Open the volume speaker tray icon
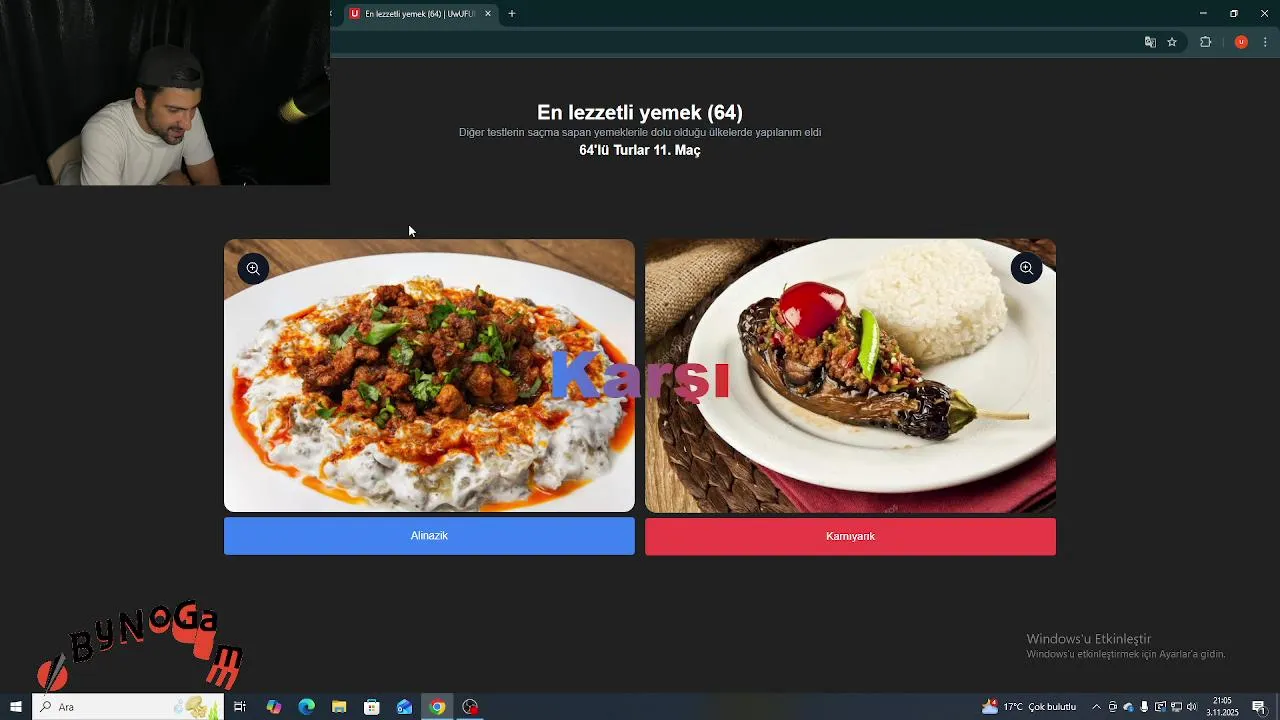 pyautogui.click(x=1192, y=707)
